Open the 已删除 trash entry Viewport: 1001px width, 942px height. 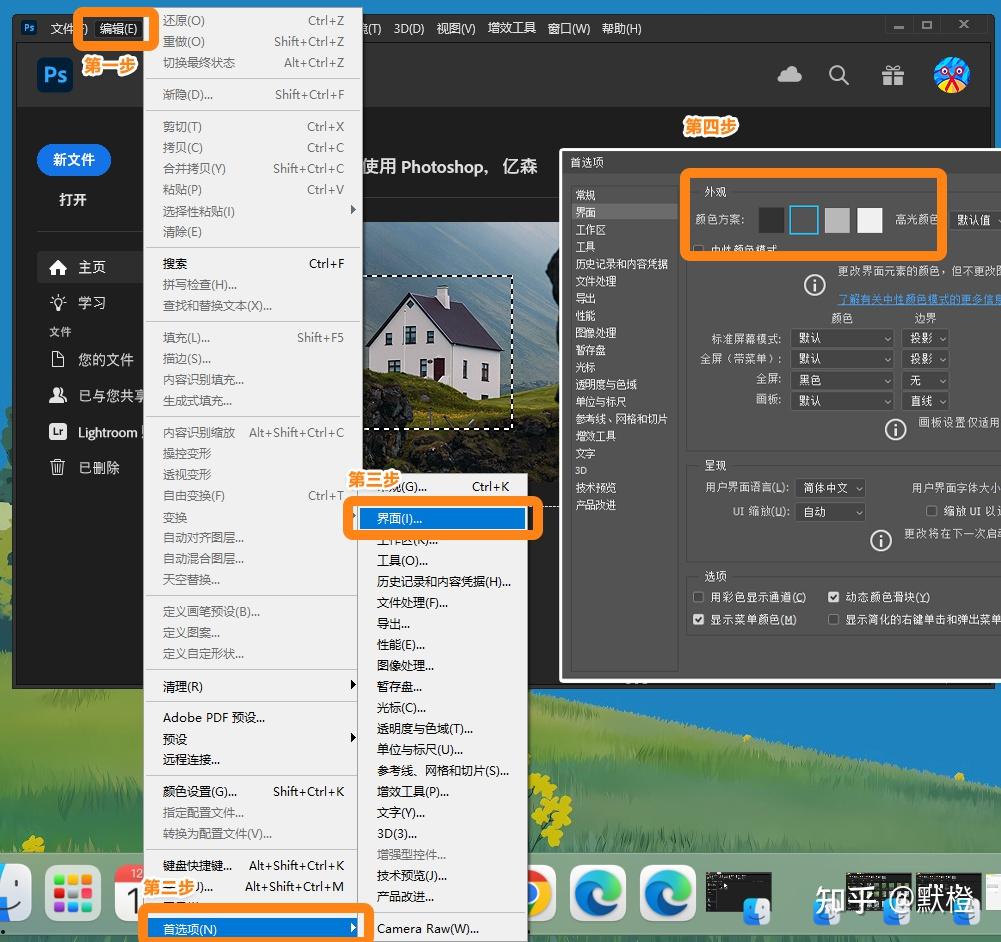(85, 468)
